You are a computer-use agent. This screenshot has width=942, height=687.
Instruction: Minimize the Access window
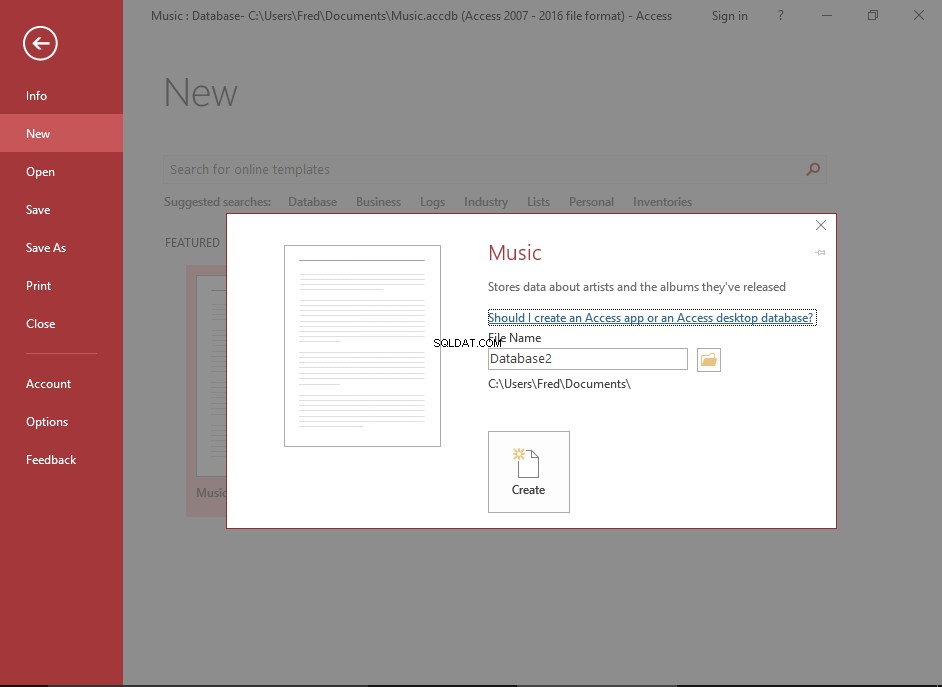point(827,16)
